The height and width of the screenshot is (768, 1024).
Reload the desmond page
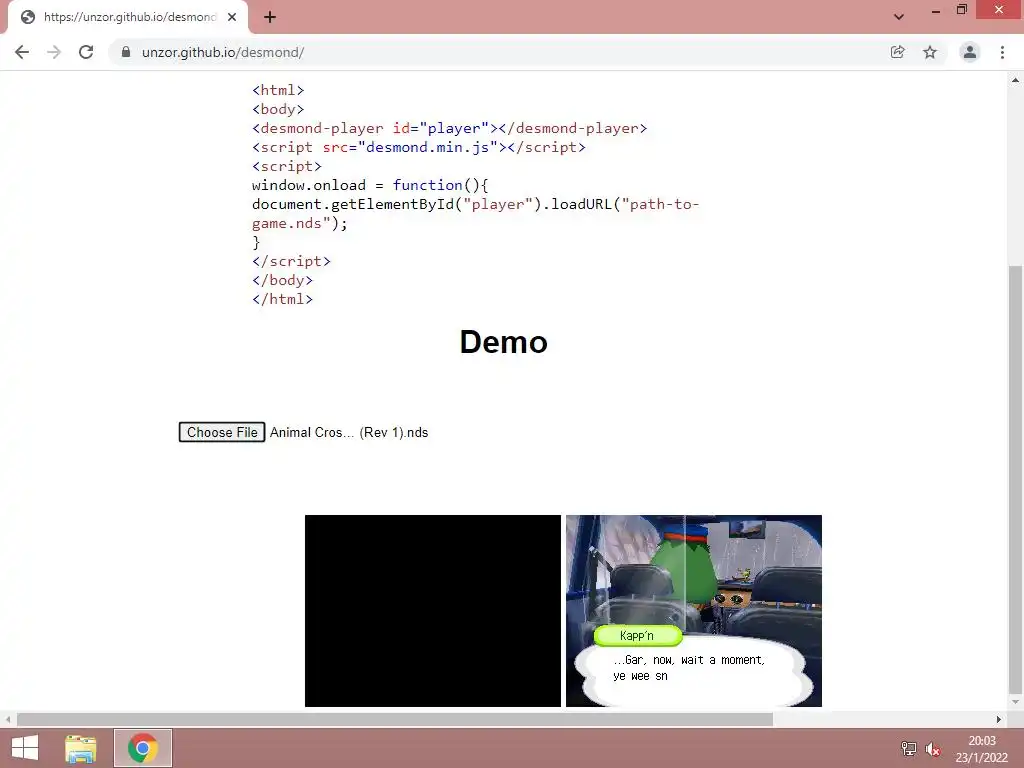pos(86,52)
